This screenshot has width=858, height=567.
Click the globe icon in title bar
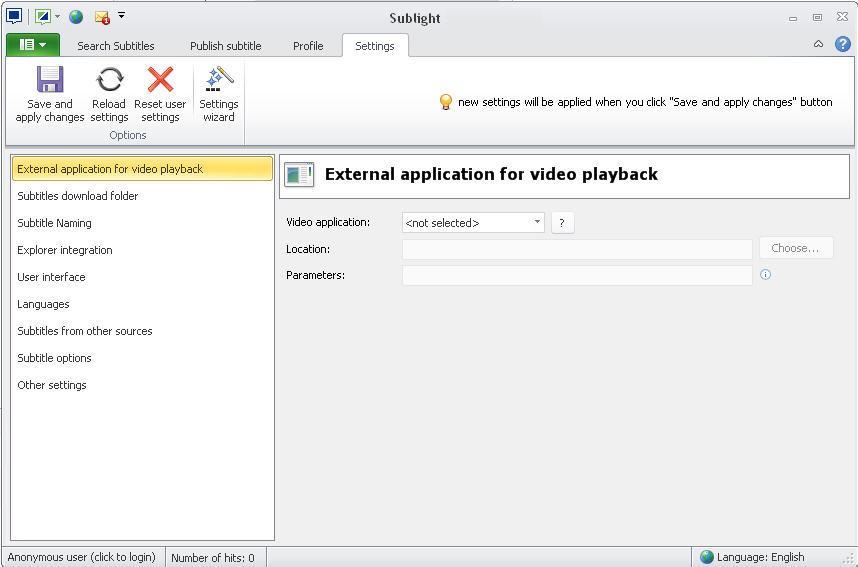[x=76, y=17]
